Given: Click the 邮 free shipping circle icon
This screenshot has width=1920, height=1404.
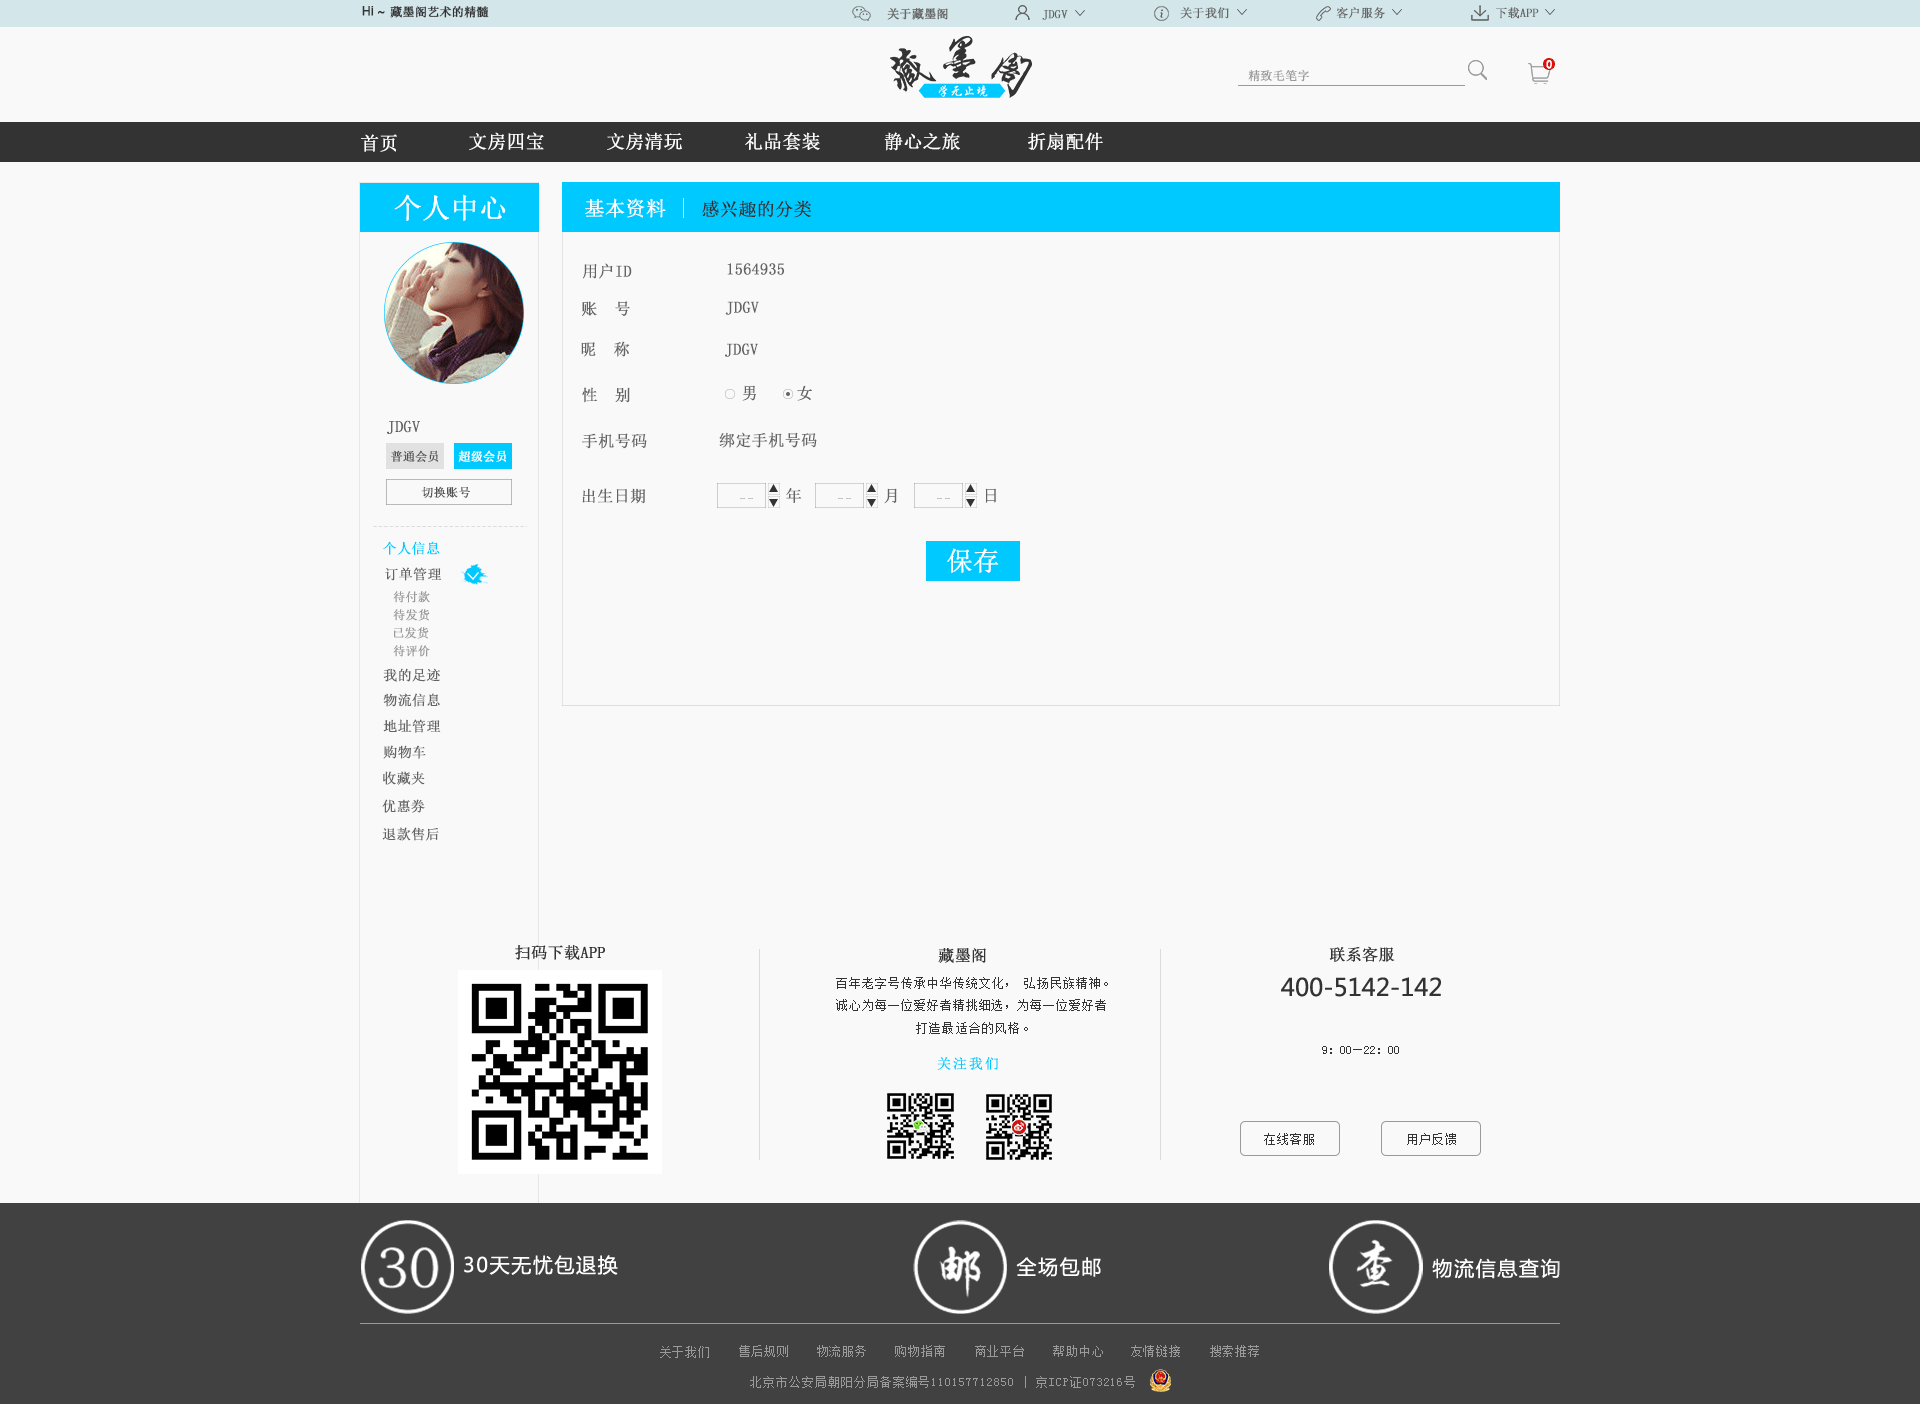Looking at the screenshot, I should 960,1267.
